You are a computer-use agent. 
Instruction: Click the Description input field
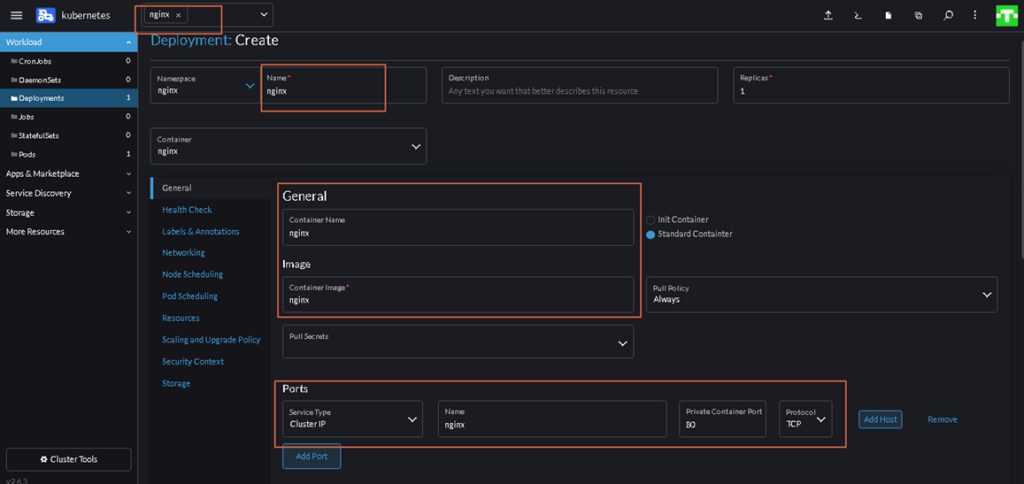pos(580,85)
